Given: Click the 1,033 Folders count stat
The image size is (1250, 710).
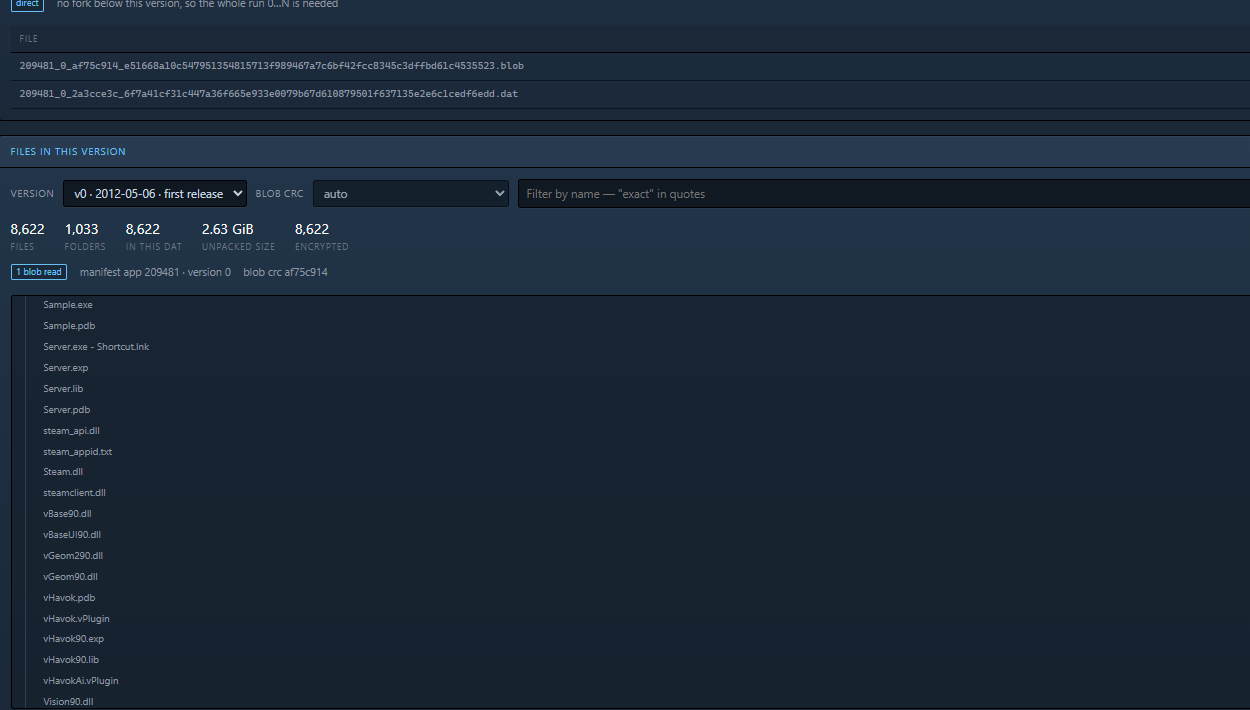Looking at the screenshot, I should (85, 236).
